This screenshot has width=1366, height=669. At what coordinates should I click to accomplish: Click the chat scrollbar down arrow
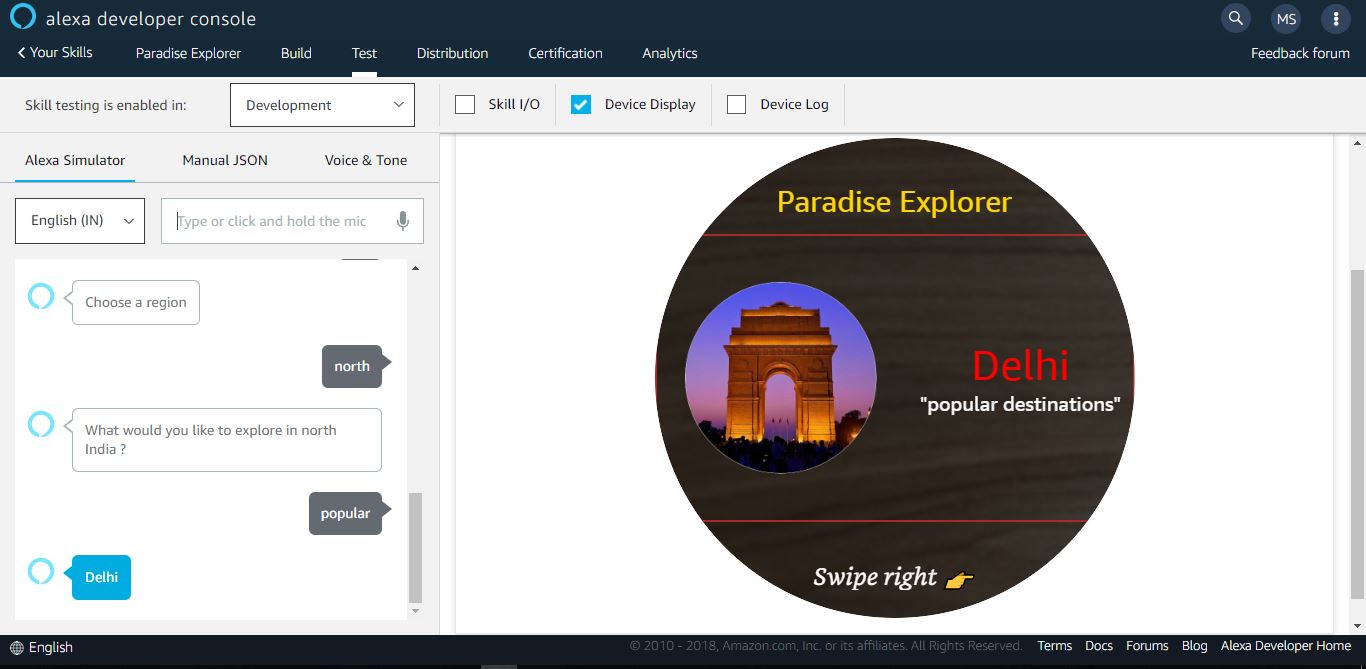(415, 610)
